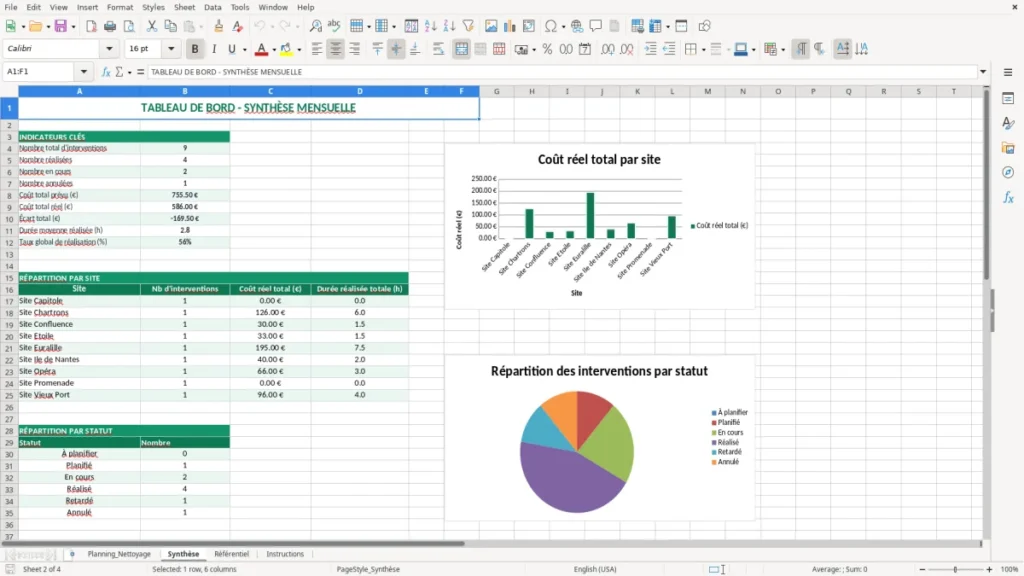
Task: Open the sidebar Functions fx icon
Action: click(1008, 197)
